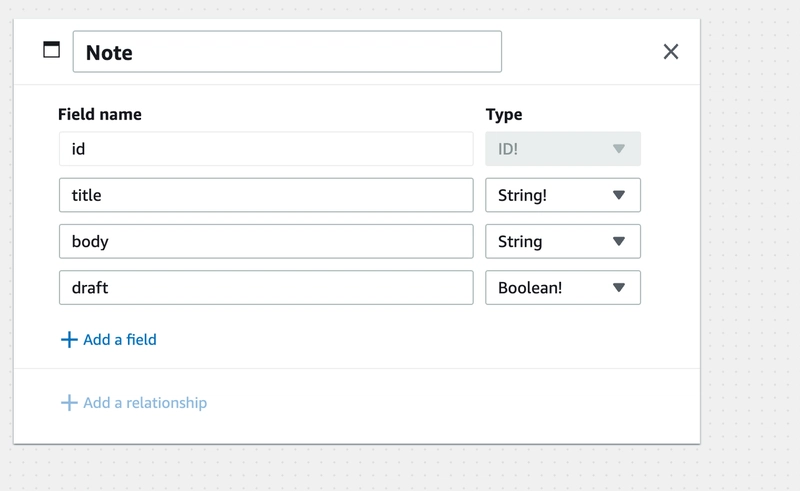The image size is (800, 491).
Task: Click the arrow icon in body's type selector
Action: (x=618, y=241)
